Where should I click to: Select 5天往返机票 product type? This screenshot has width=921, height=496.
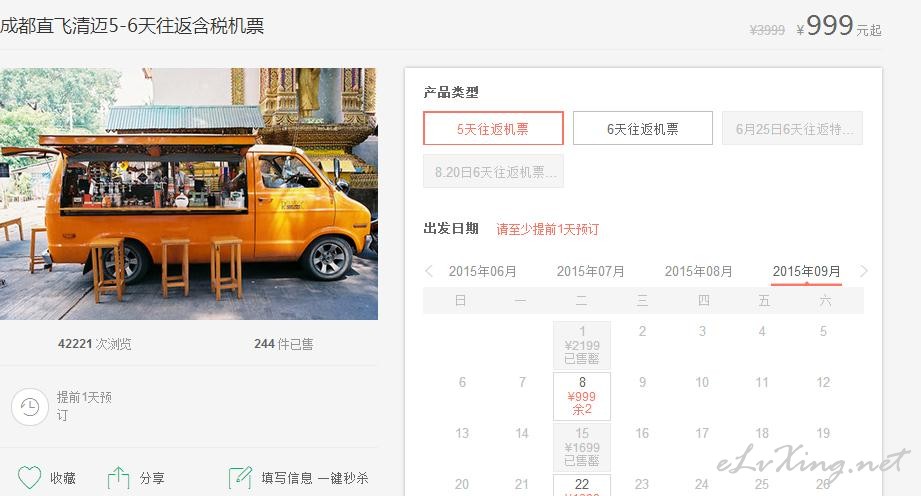493,128
